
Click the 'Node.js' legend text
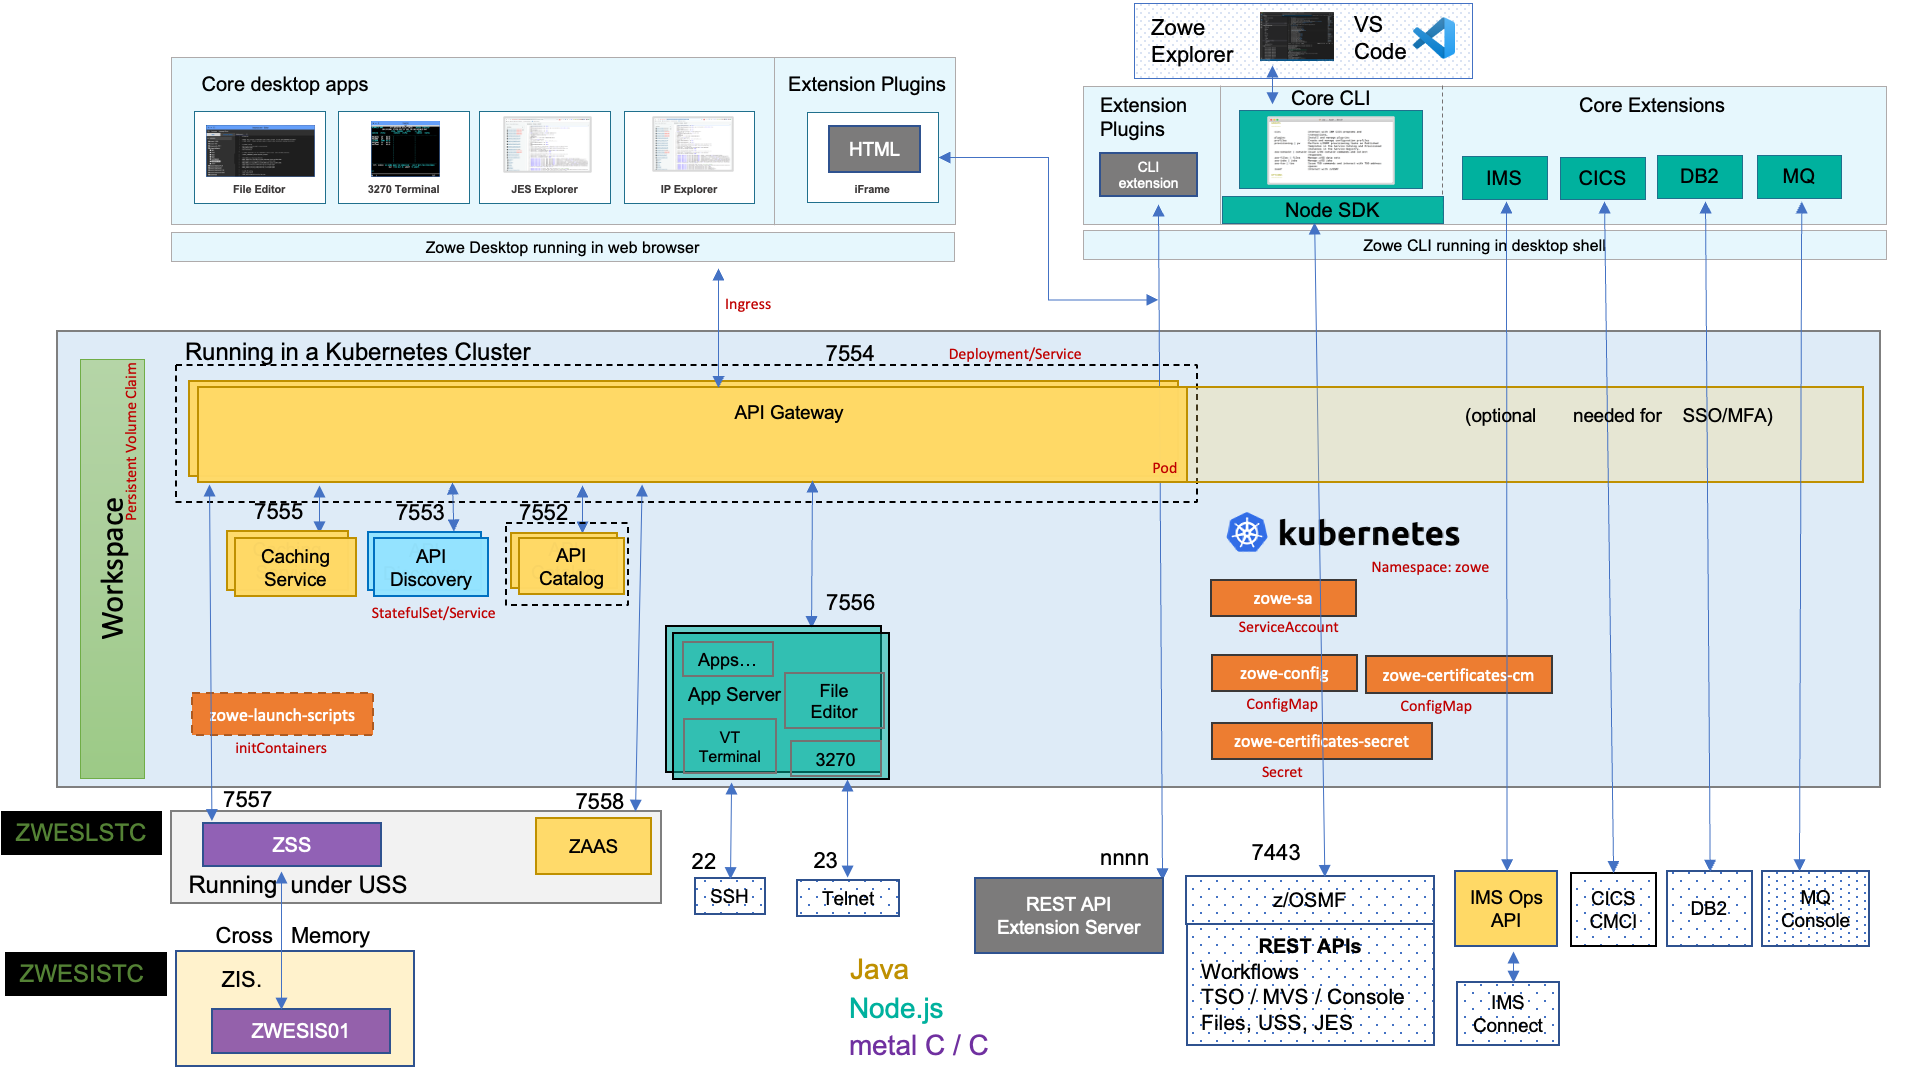(896, 1008)
